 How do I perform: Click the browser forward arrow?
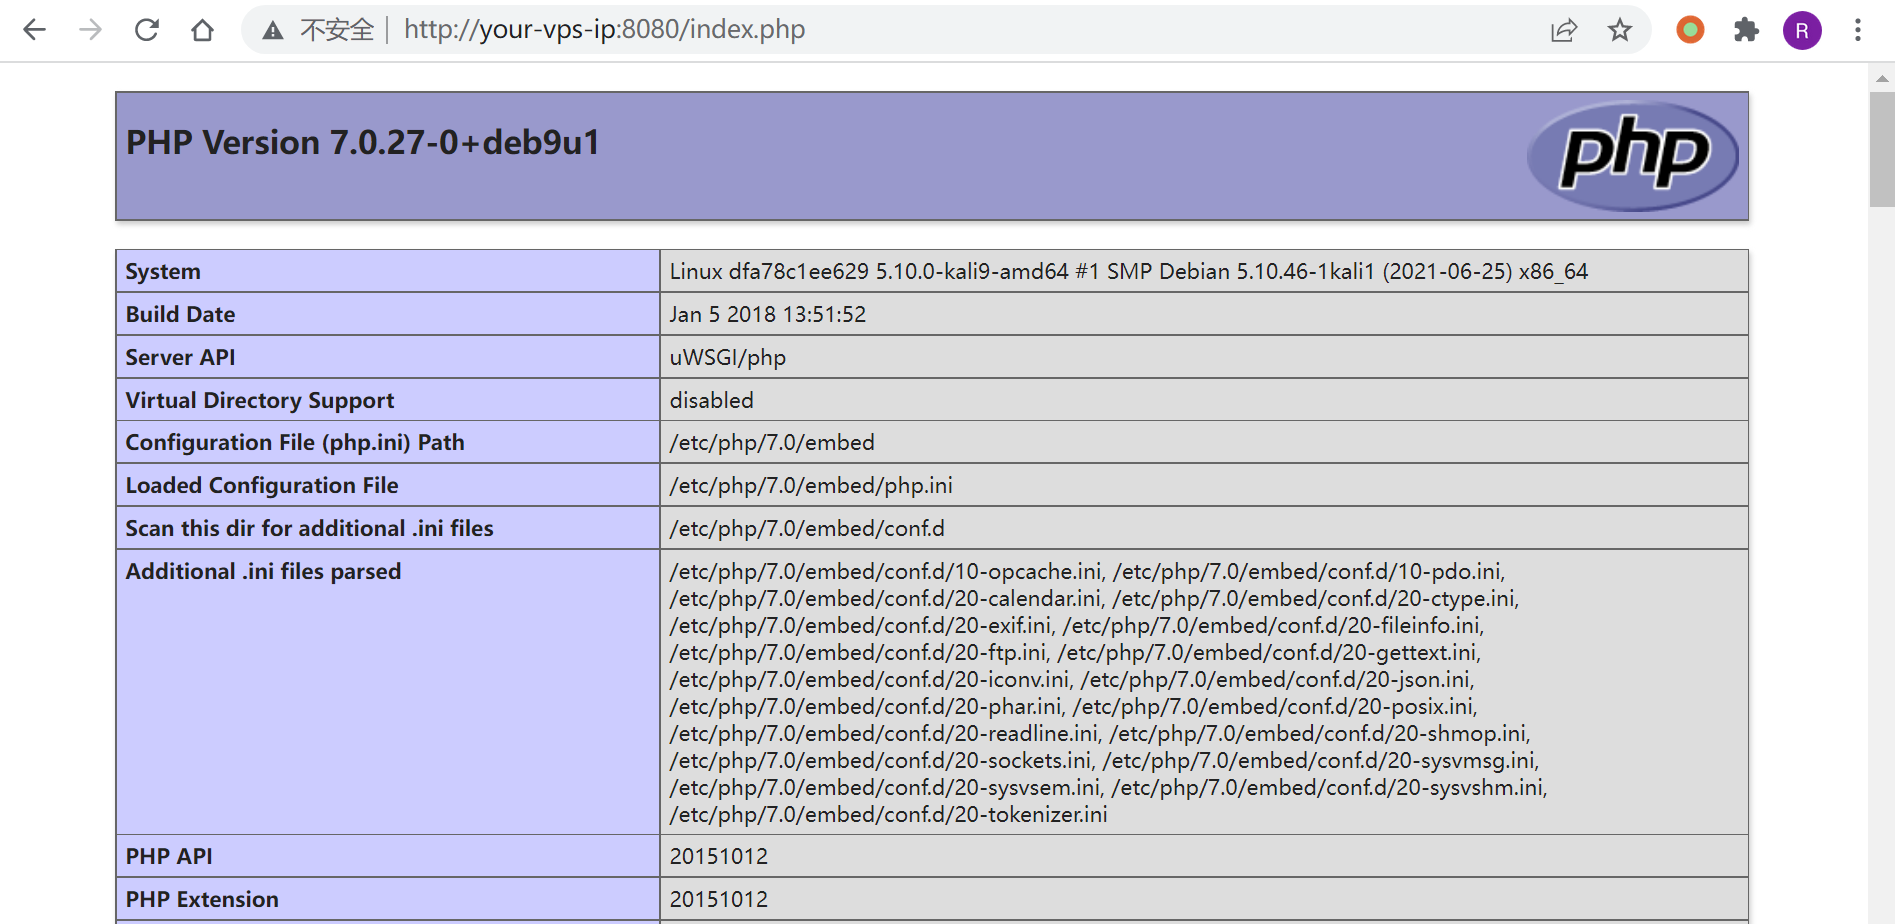(x=91, y=30)
